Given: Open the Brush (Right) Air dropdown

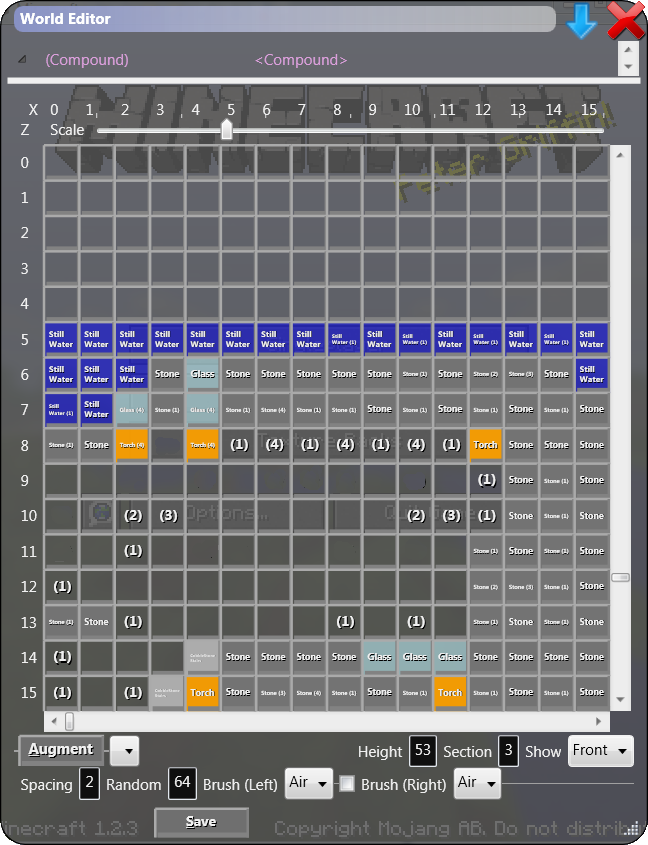Looking at the screenshot, I should (x=476, y=784).
